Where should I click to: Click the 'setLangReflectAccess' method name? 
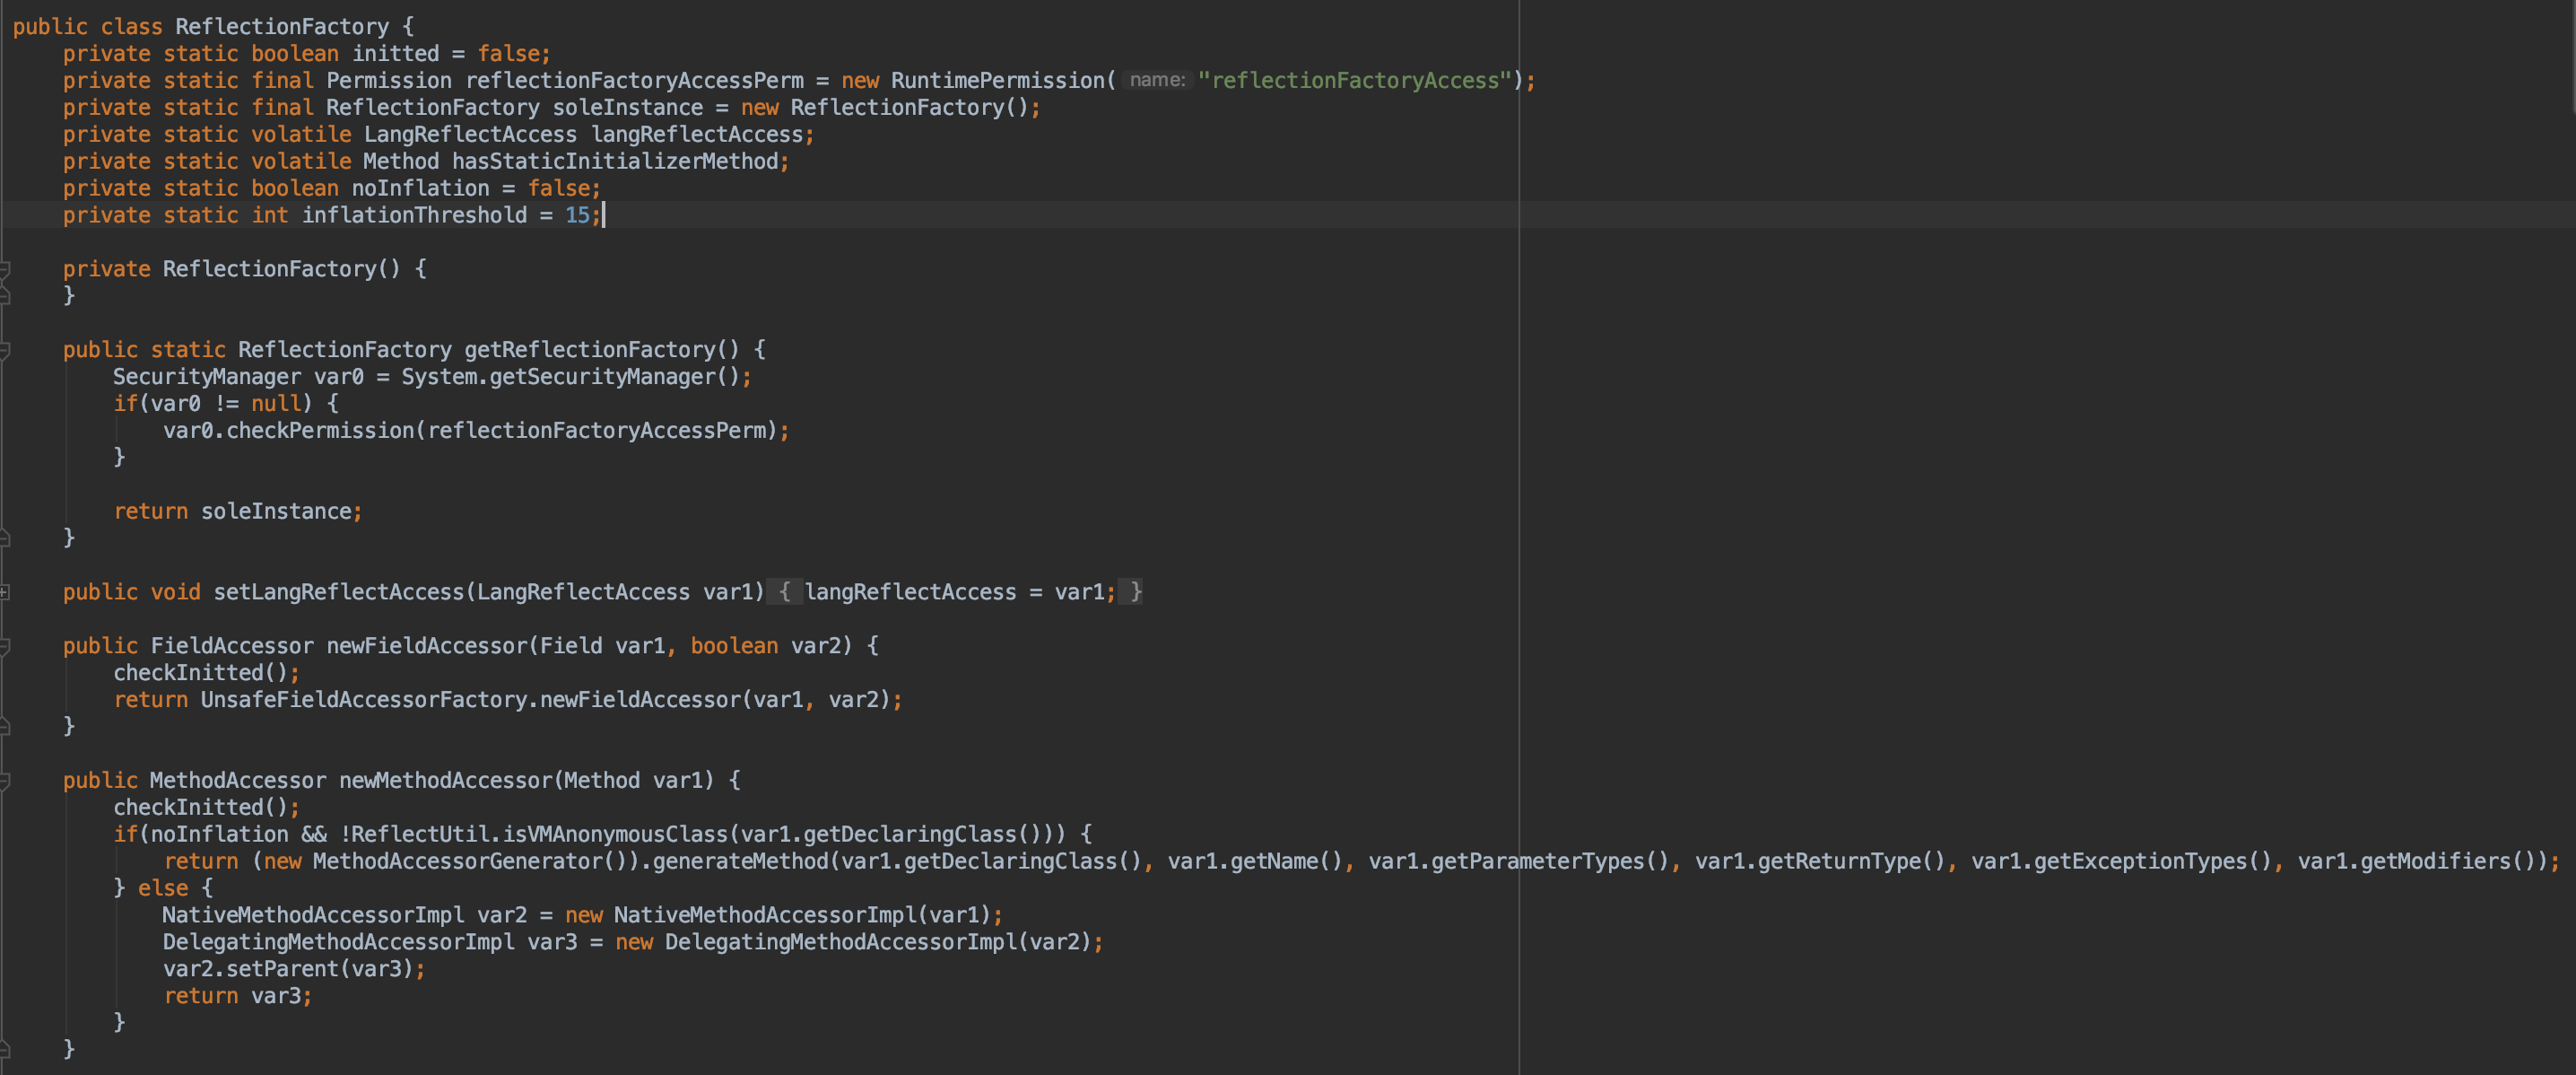[x=338, y=592]
